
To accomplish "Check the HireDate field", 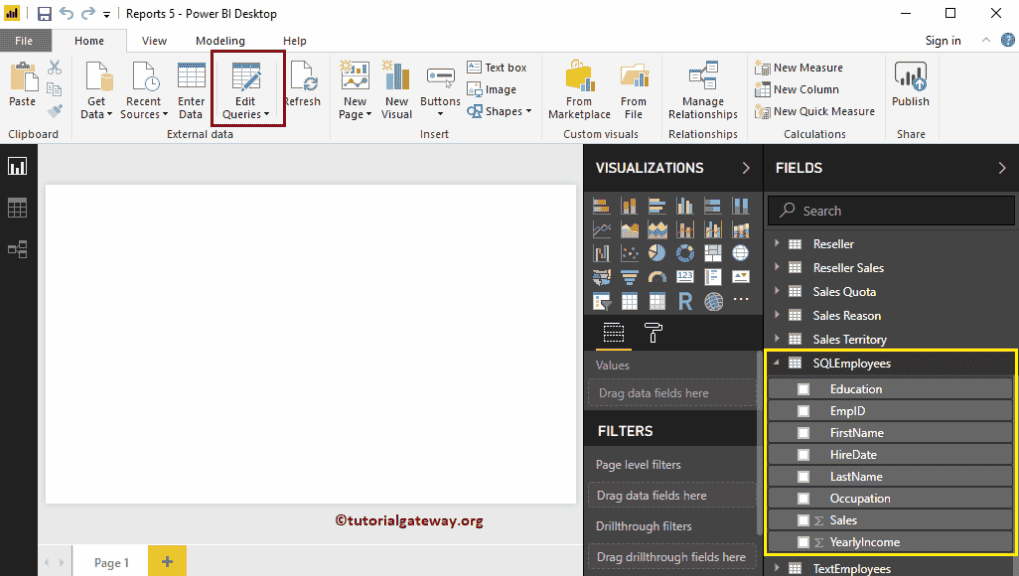I will [803, 454].
